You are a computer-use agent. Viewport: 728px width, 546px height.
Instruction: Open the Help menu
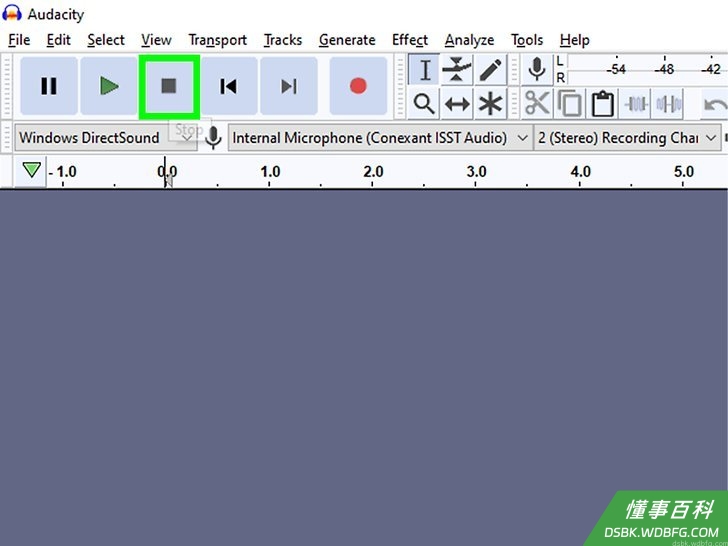click(574, 40)
